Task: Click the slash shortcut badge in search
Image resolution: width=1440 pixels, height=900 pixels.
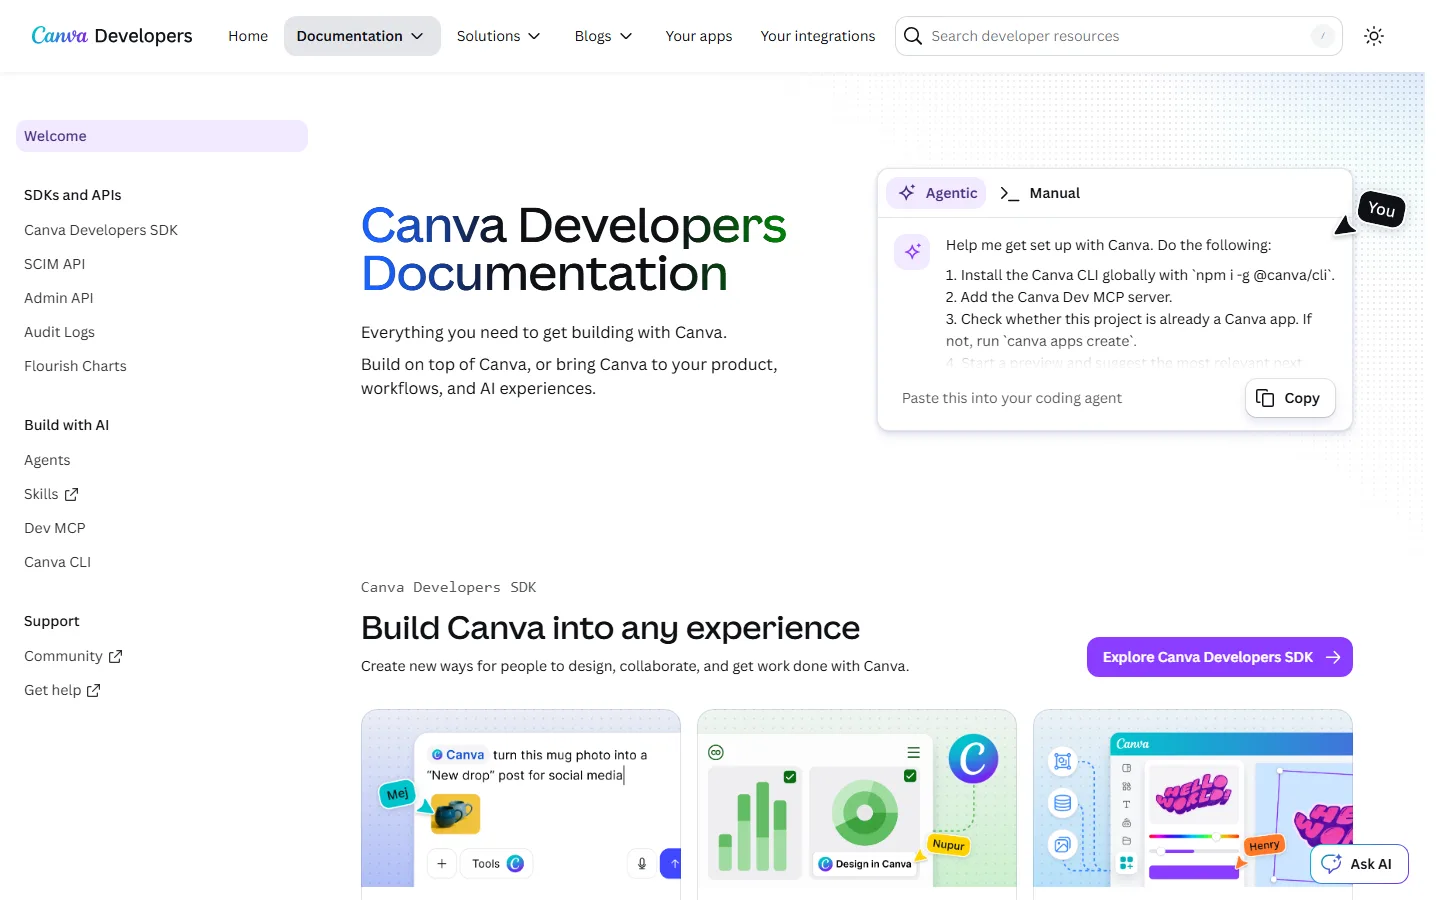Action: tap(1323, 36)
